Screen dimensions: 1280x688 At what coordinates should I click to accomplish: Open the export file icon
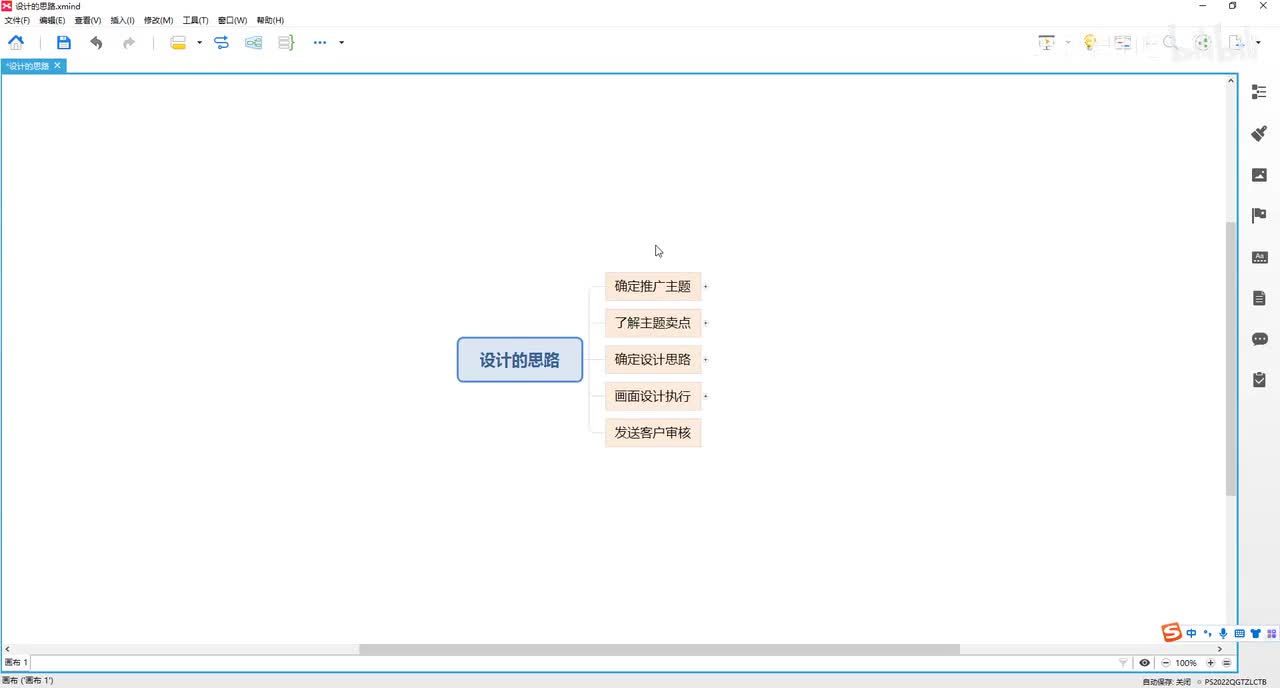point(1238,42)
